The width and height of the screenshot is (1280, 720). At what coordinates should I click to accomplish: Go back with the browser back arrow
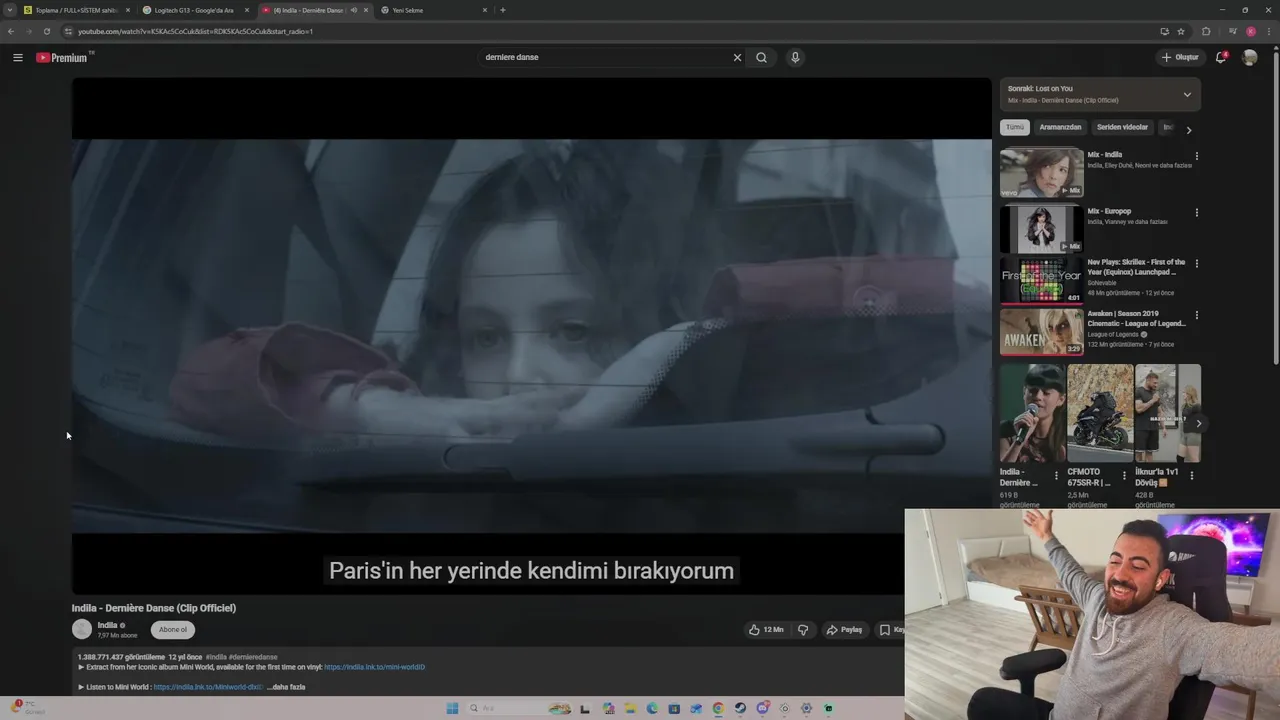click(11, 31)
